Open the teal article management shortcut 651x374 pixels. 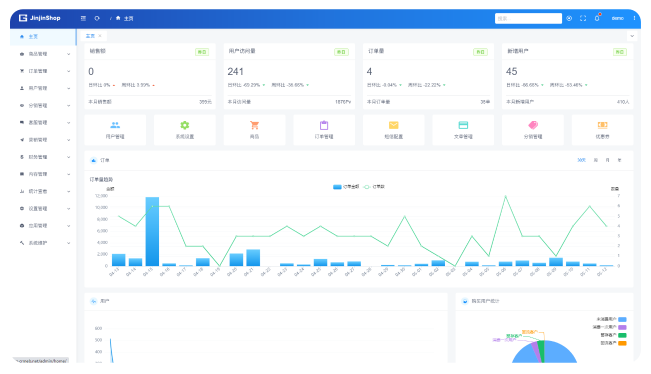pos(463,130)
